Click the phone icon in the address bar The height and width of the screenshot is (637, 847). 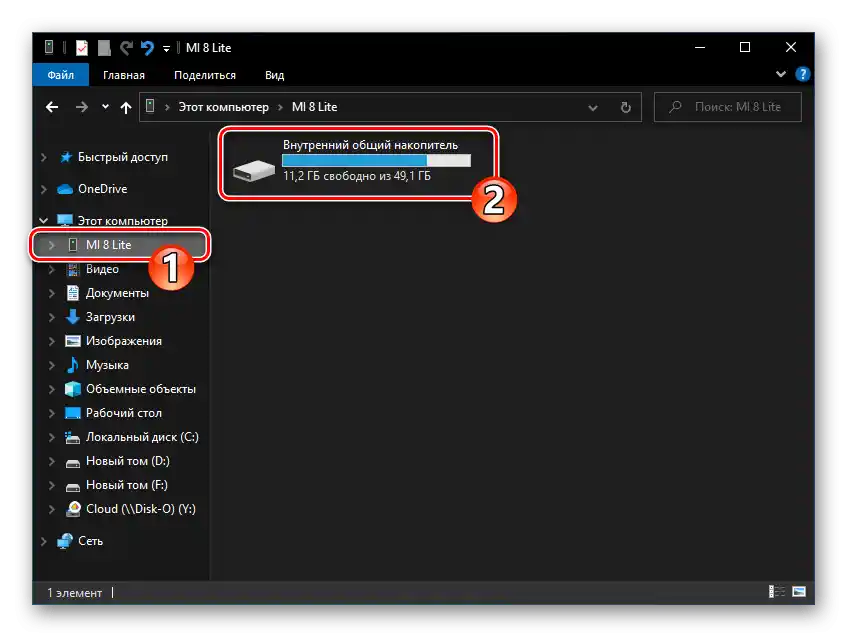tap(150, 106)
